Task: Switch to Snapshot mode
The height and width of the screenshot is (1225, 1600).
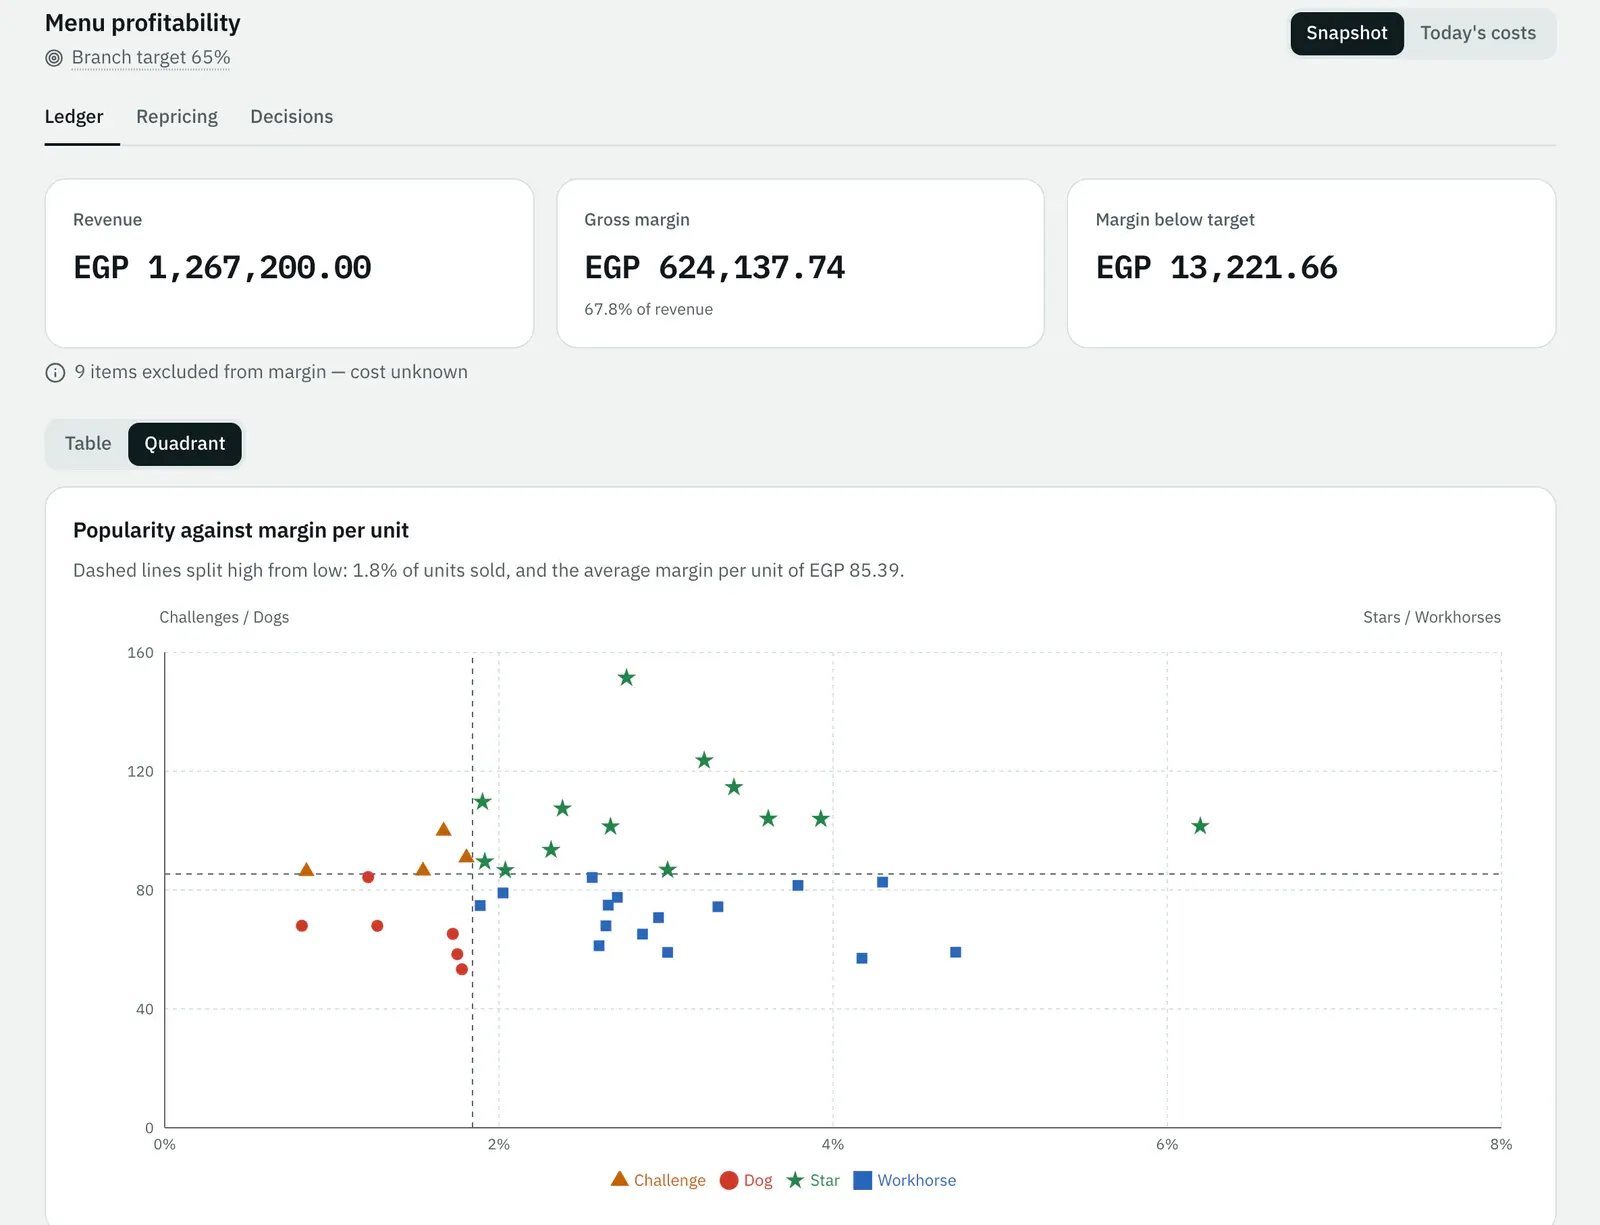Action: point(1346,33)
